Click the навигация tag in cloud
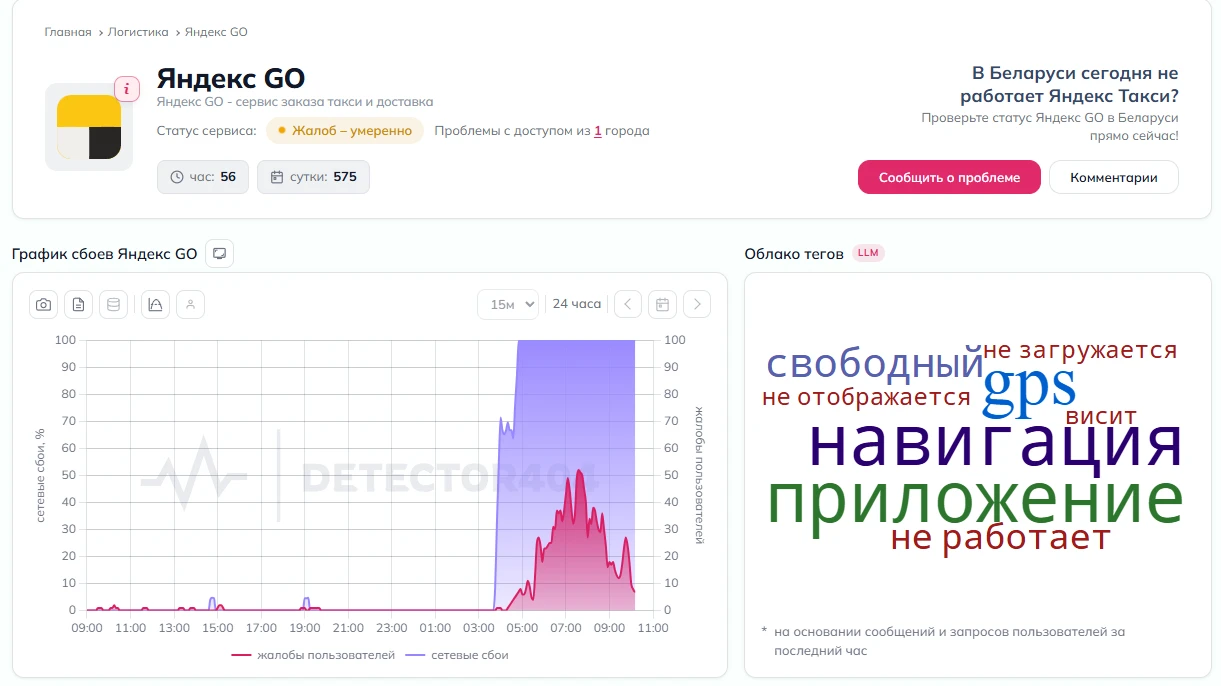 click(x=996, y=441)
